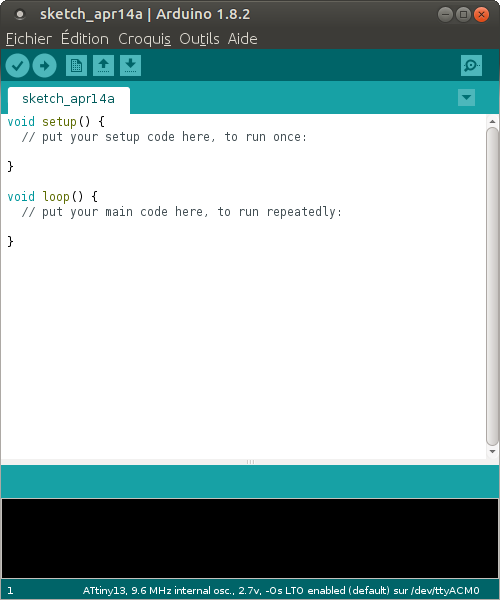Click the editor scrollbar down arrow
The height and width of the screenshot is (600, 500).
492,452
